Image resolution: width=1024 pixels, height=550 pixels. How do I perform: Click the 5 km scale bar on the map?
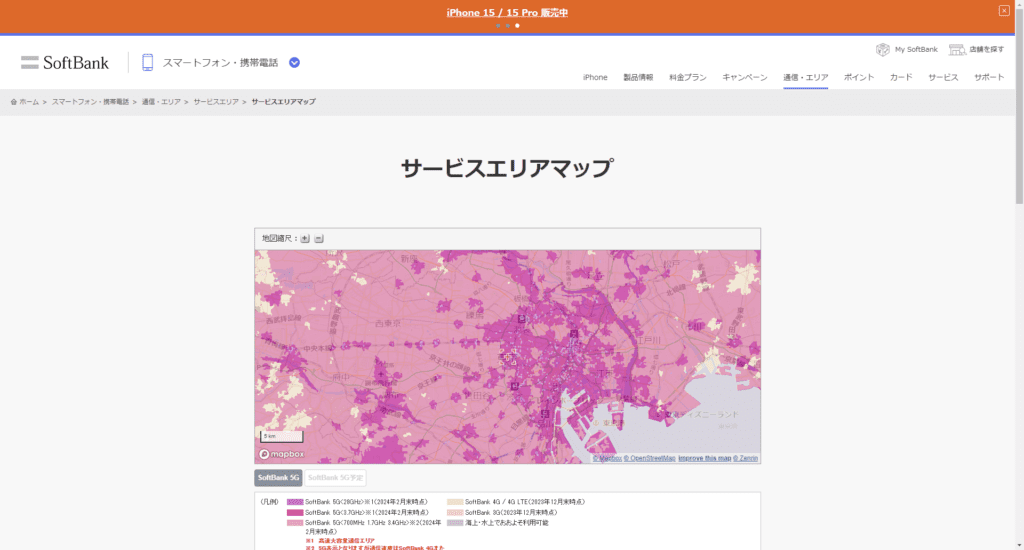point(281,436)
